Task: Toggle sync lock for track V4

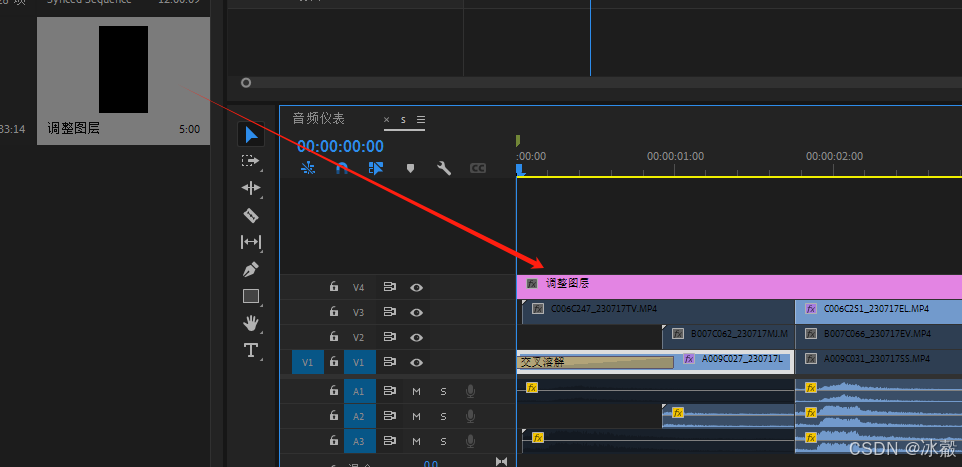Action: click(390, 287)
